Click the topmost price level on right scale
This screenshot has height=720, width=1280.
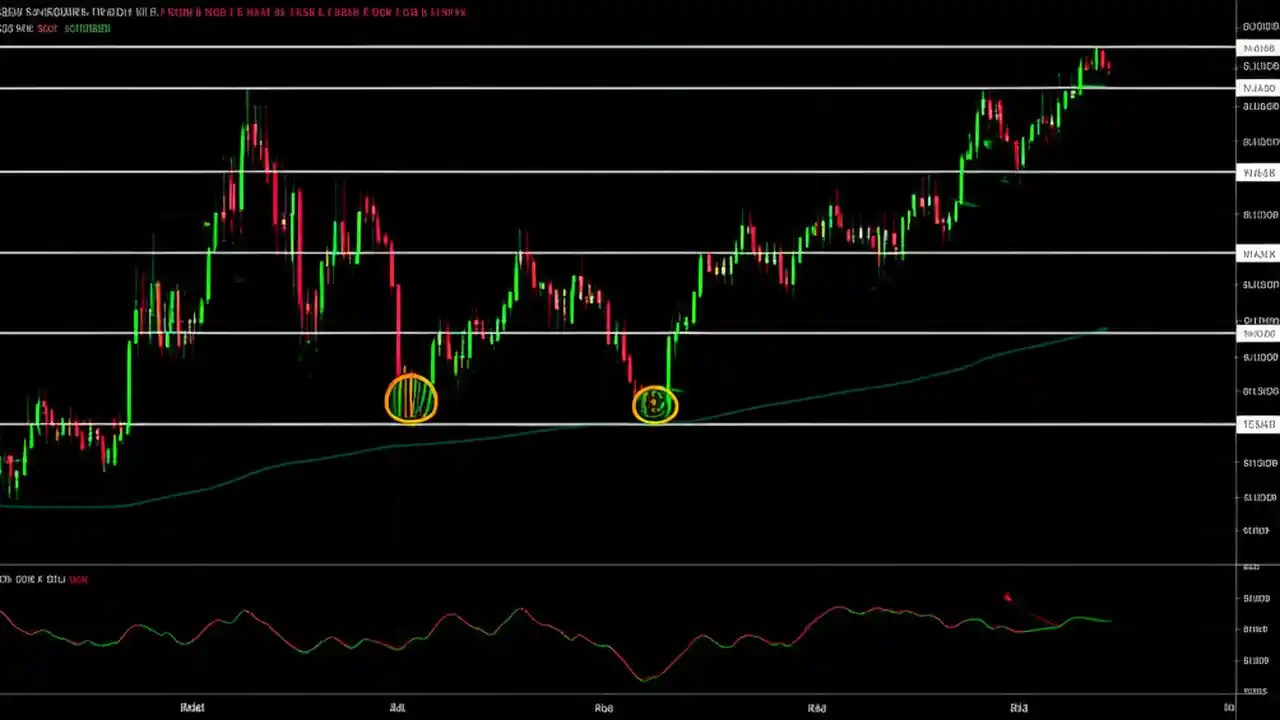[x=1258, y=26]
